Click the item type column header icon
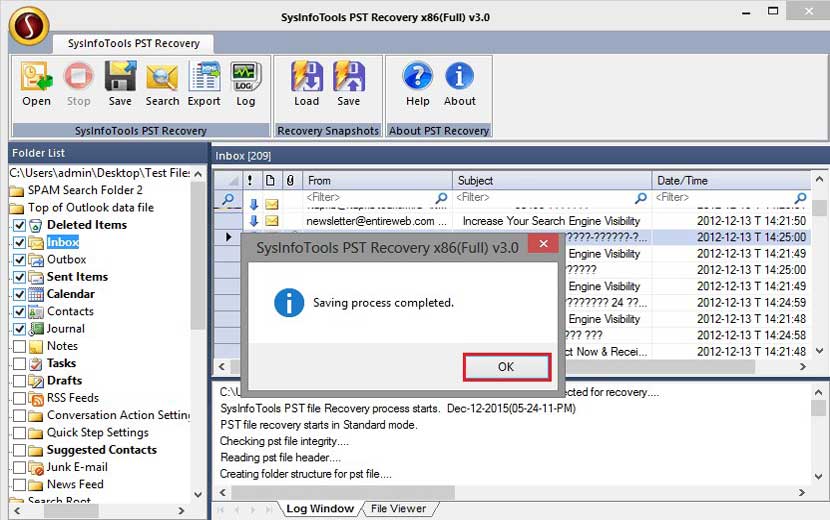 (270, 181)
